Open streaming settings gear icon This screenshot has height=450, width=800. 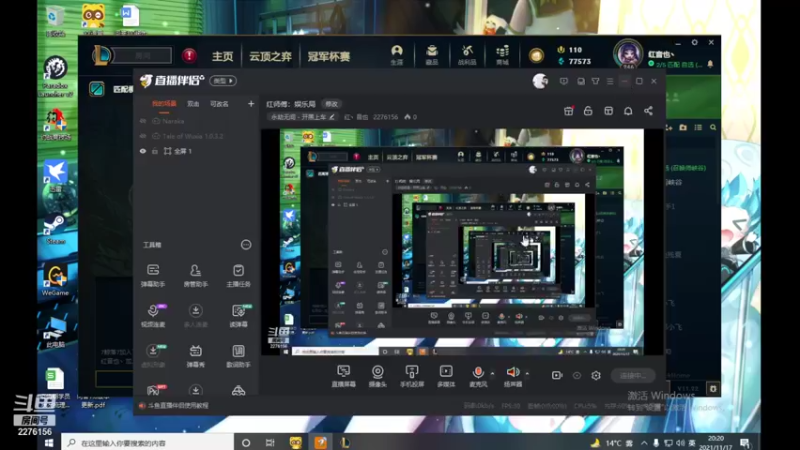click(x=596, y=376)
